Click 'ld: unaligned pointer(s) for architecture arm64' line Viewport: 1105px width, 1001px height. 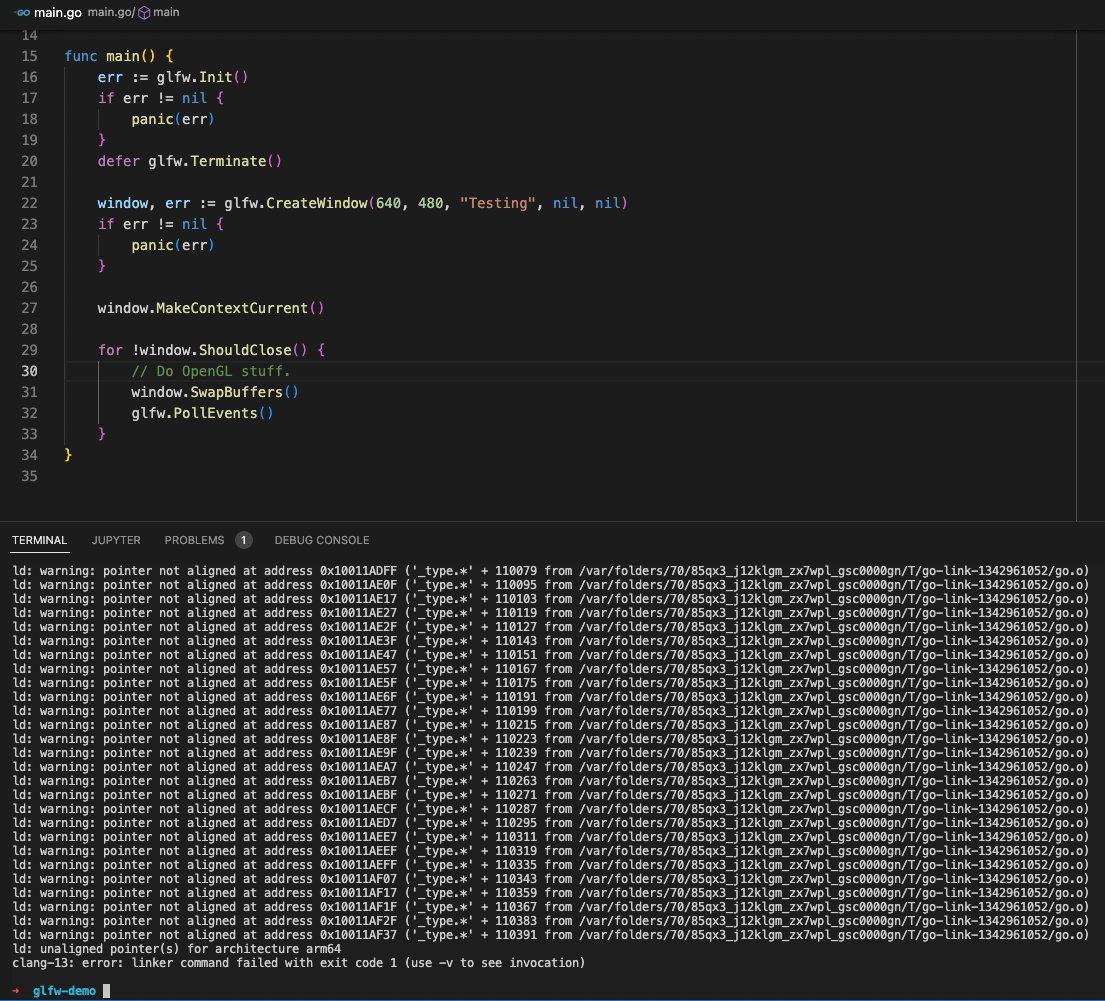click(176, 949)
